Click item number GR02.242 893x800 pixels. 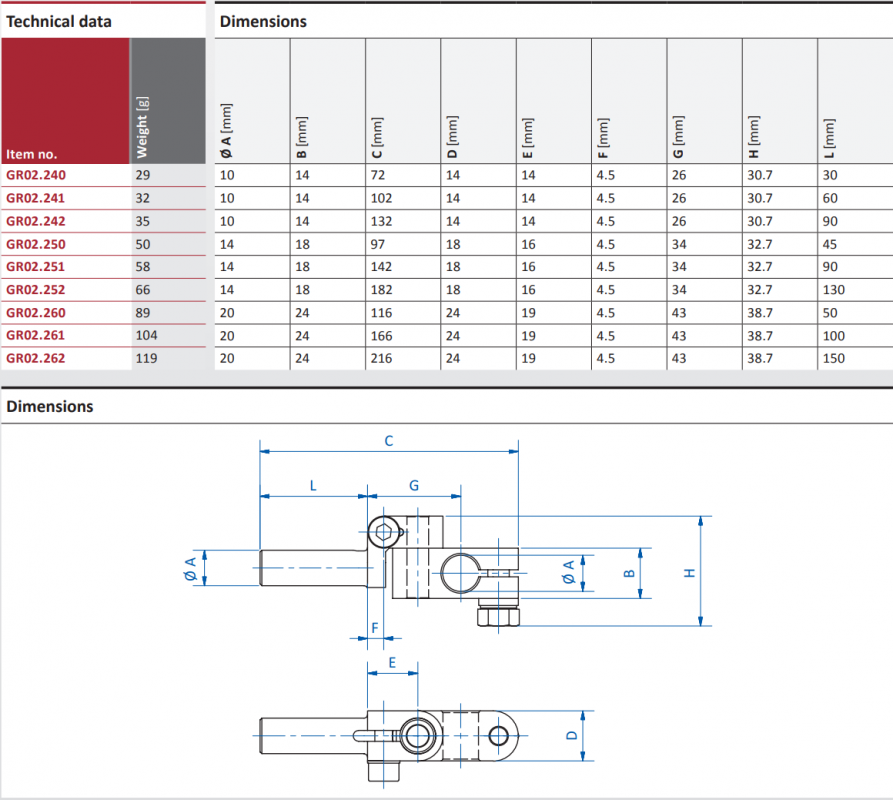(36, 221)
